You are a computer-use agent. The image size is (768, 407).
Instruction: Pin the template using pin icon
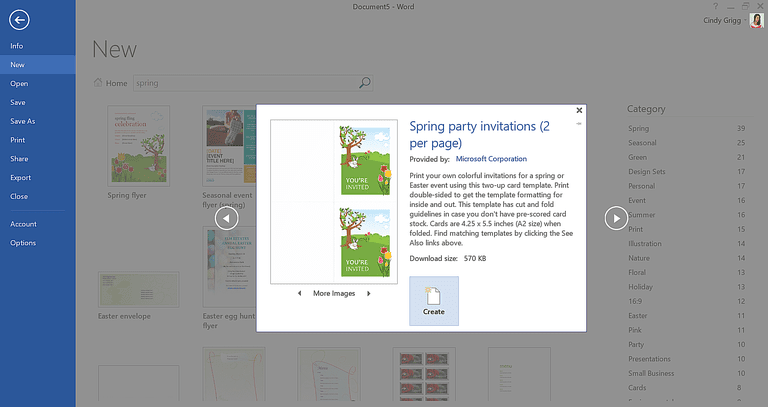coord(579,124)
